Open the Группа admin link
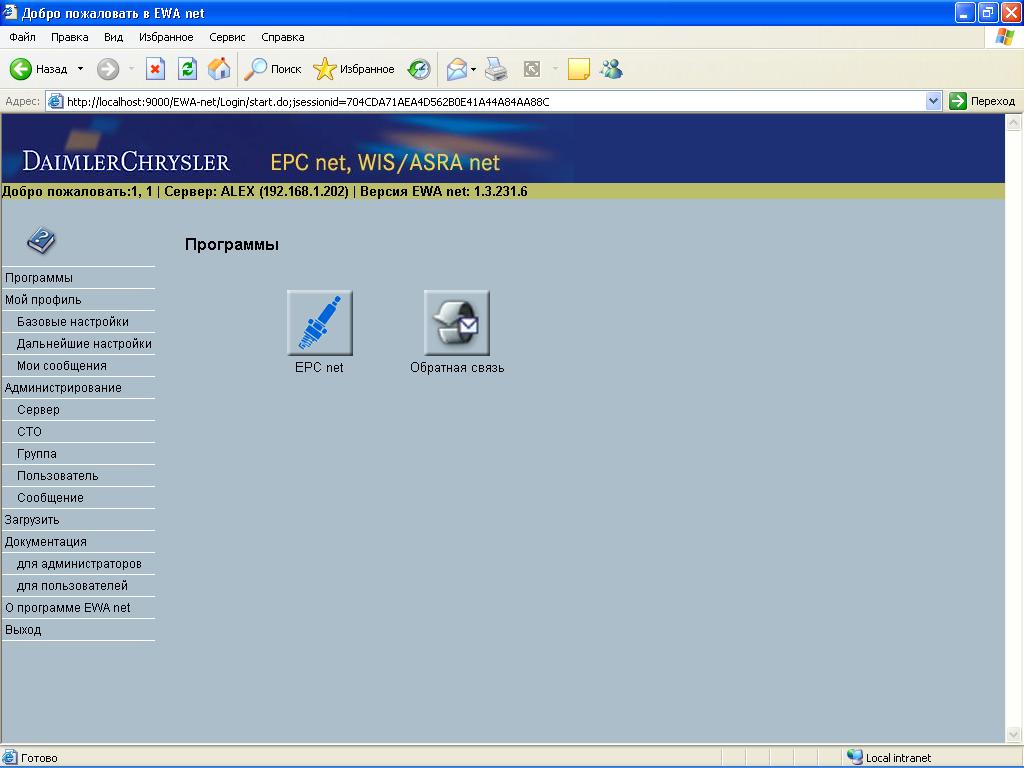 point(37,454)
